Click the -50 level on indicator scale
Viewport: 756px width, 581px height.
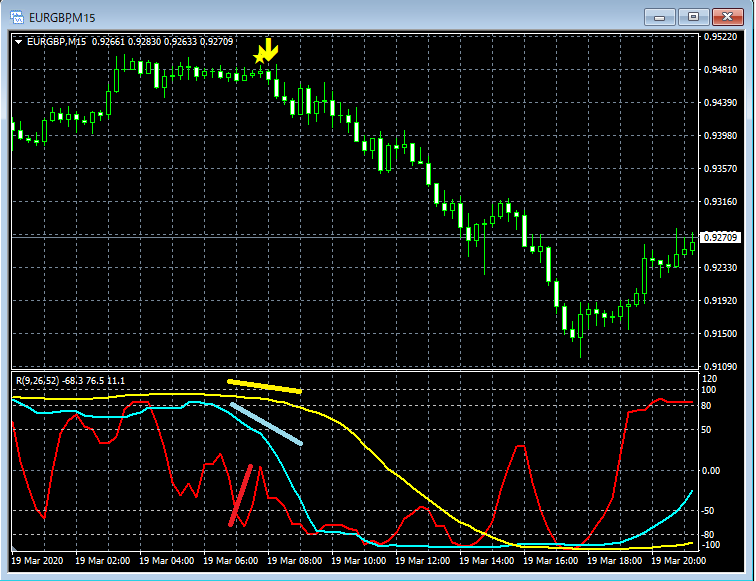pos(708,511)
